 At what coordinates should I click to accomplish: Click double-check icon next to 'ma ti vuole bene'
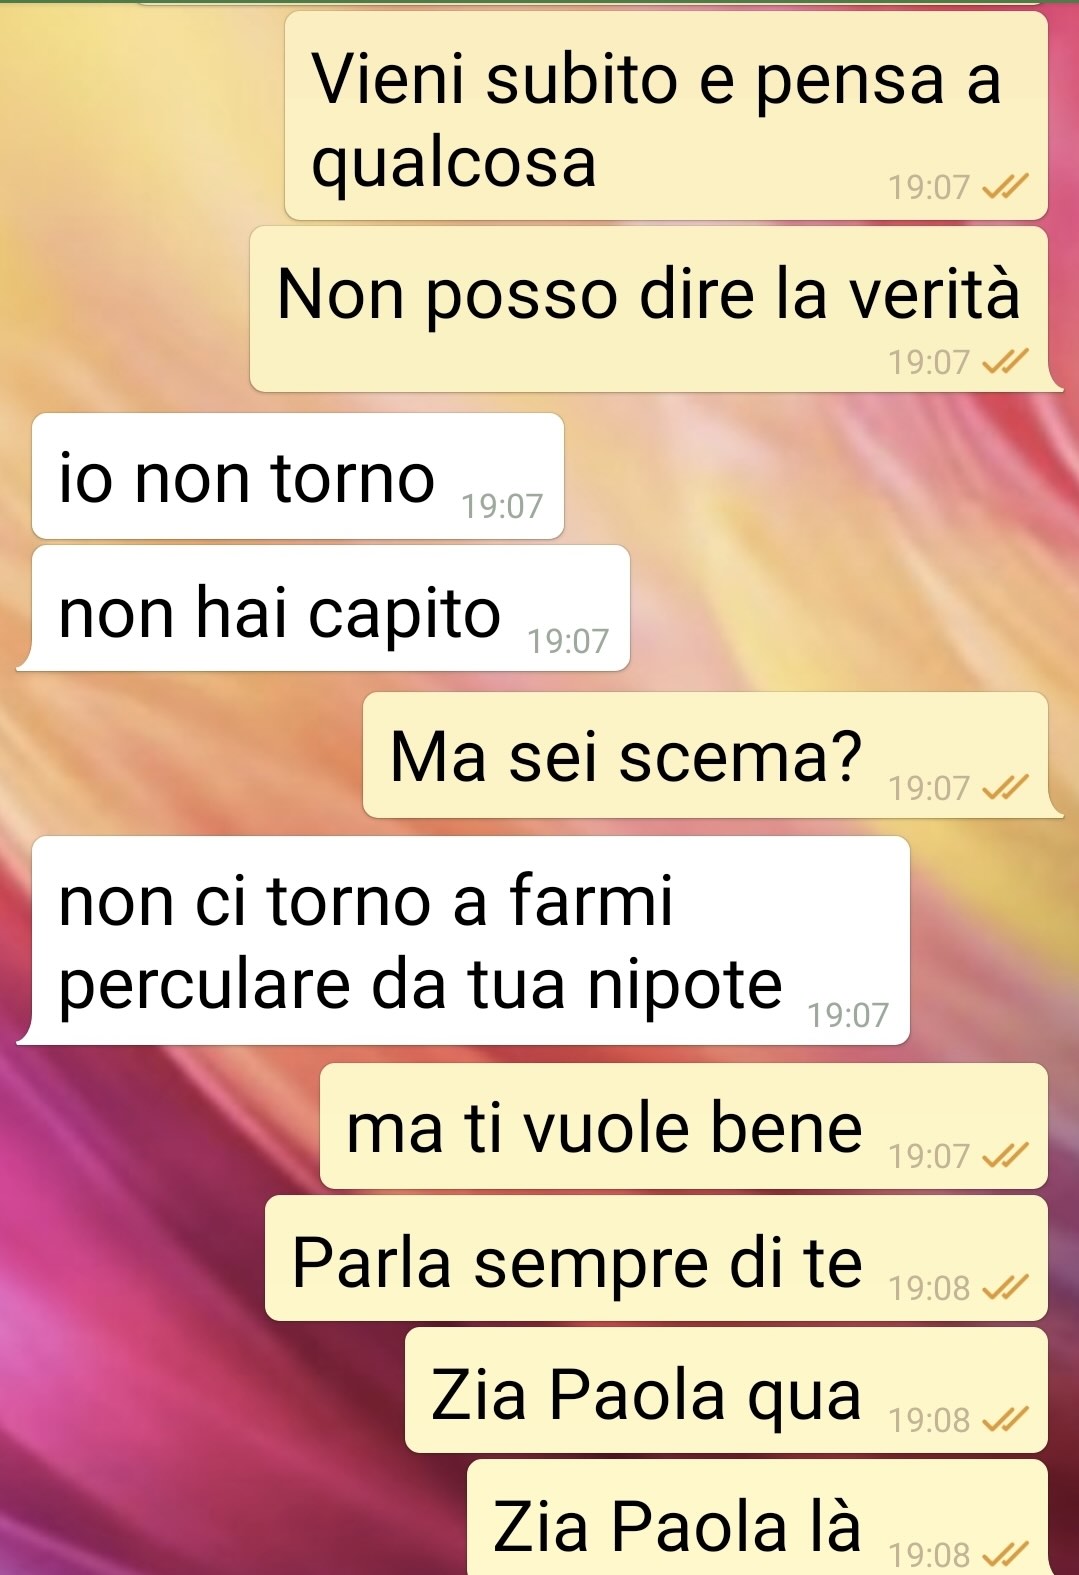pos(1005,1156)
